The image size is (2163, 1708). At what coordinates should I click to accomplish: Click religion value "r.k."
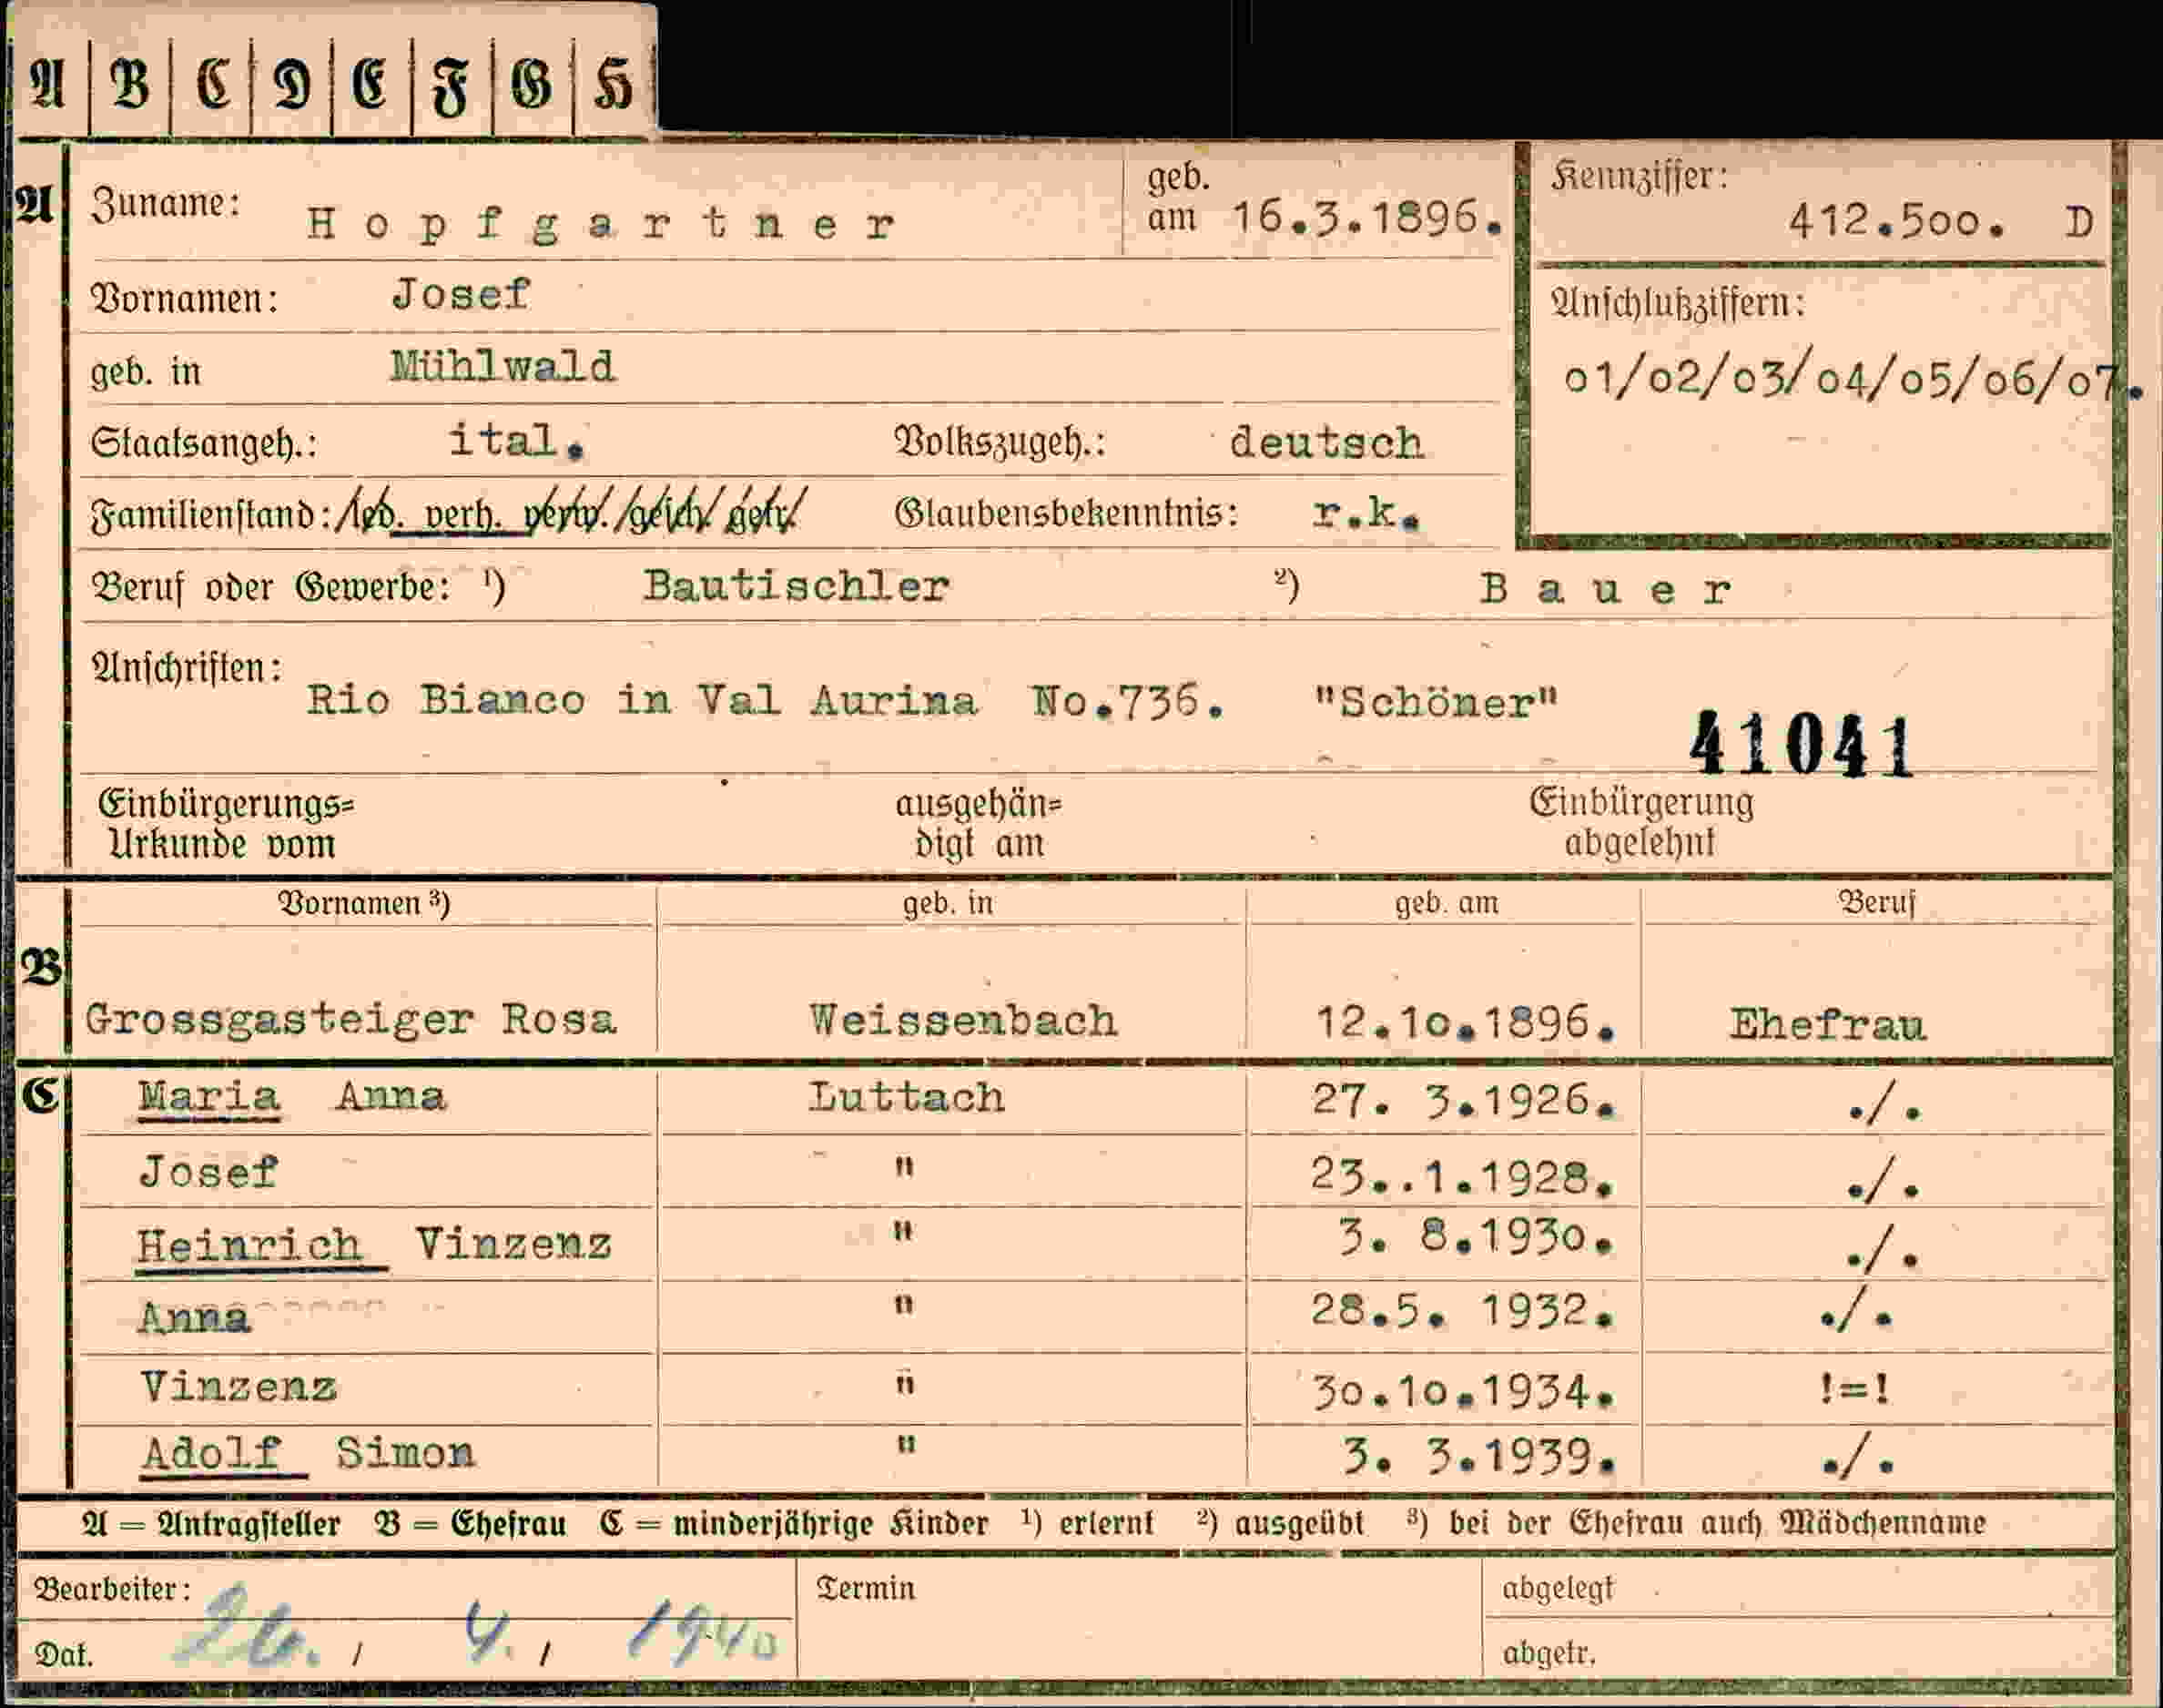tap(1365, 514)
